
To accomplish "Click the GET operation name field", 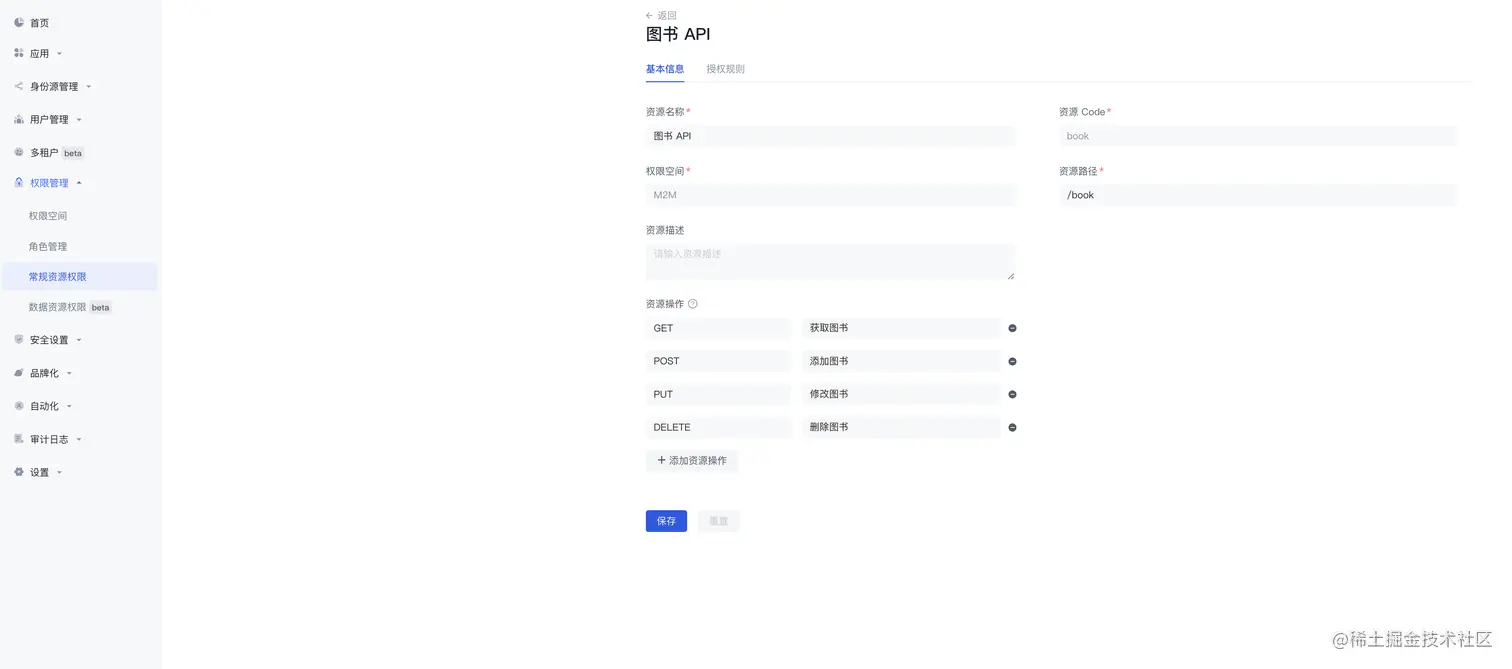I will pyautogui.click(x=718, y=328).
